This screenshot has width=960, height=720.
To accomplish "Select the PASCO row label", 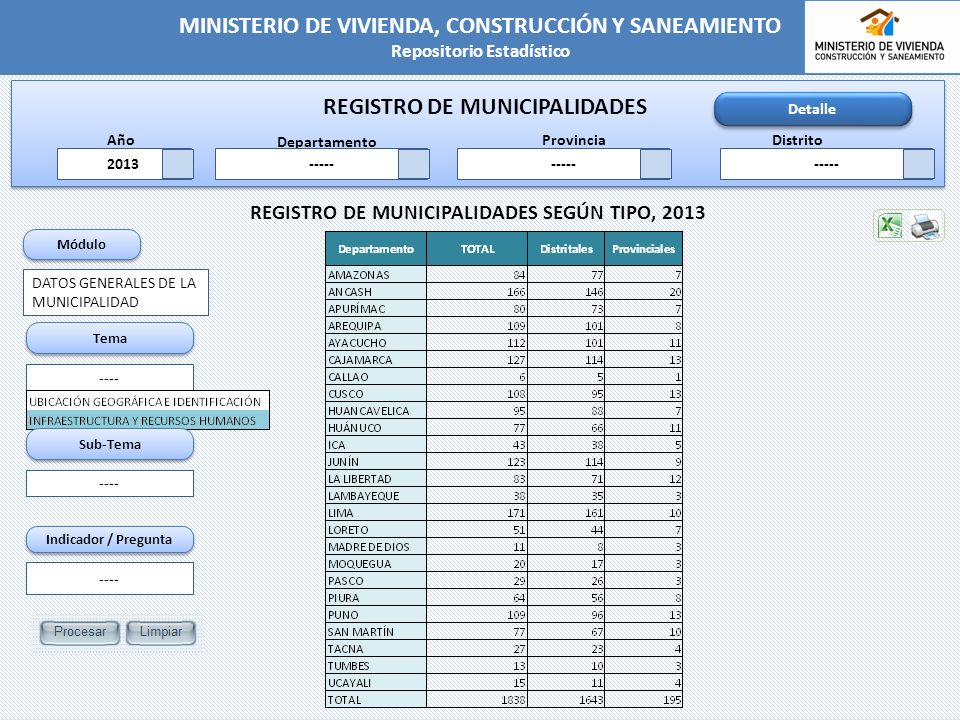I will tap(376, 580).
